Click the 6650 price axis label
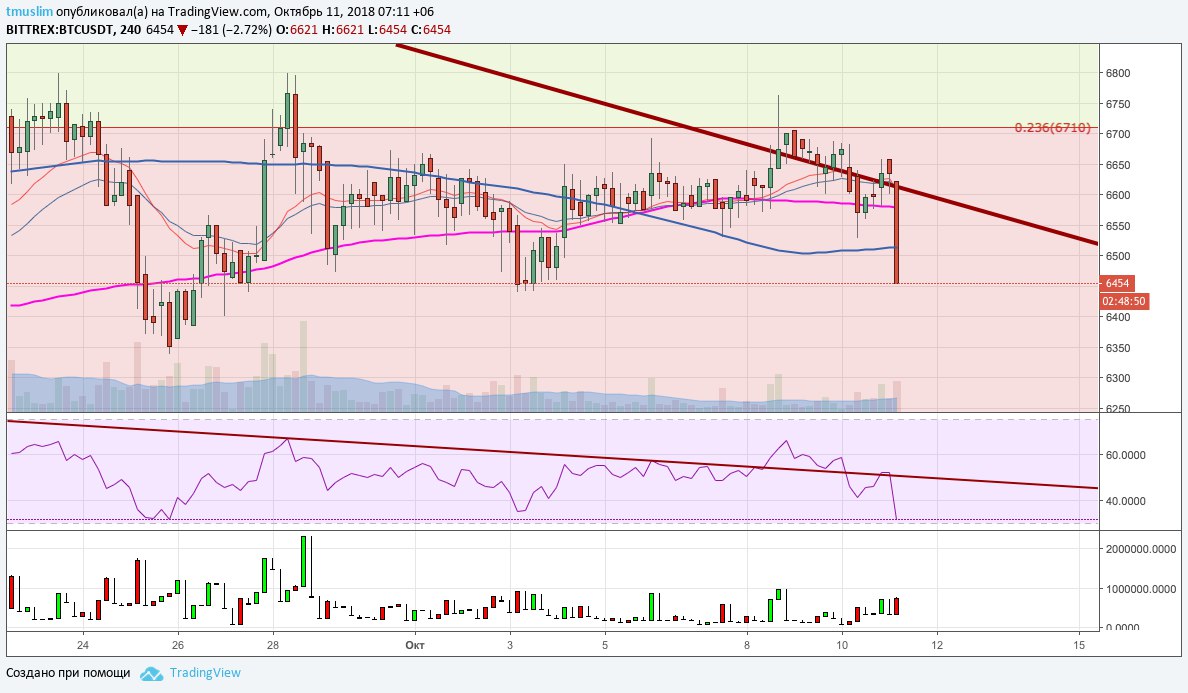The height and width of the screenshot is (693, 1188). [1118, 165]
